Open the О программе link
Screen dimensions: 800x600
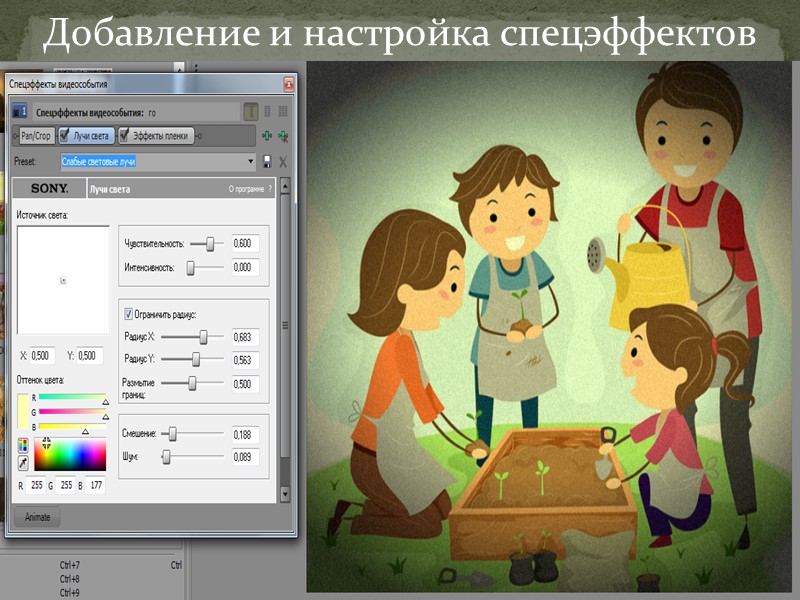pyautogui.click(x=246, y=189)
